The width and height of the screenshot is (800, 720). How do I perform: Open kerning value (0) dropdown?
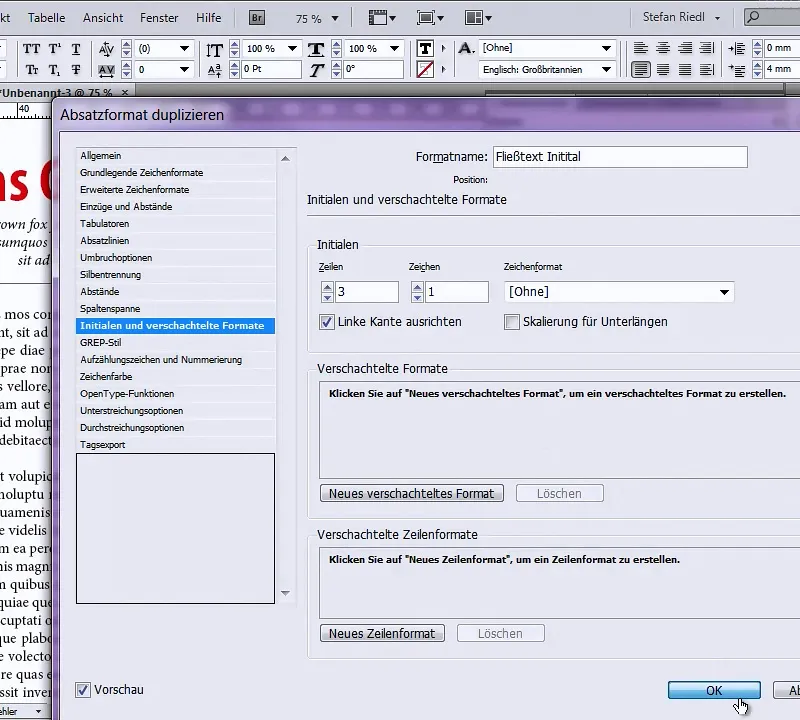(184, 49)
